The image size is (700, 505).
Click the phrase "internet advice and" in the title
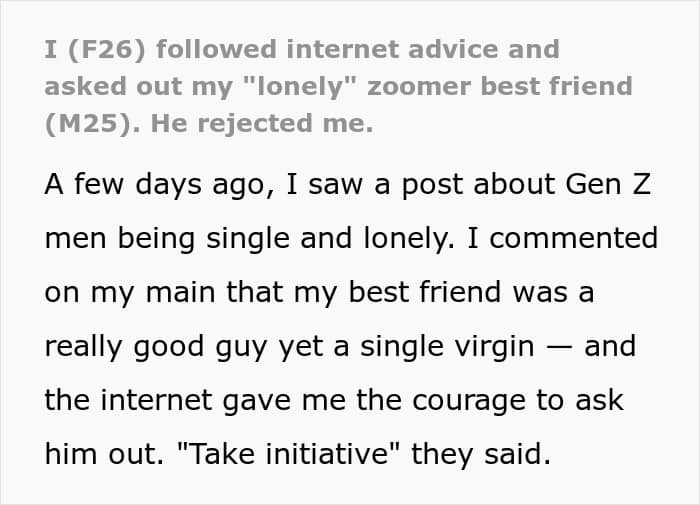point(423,49)
